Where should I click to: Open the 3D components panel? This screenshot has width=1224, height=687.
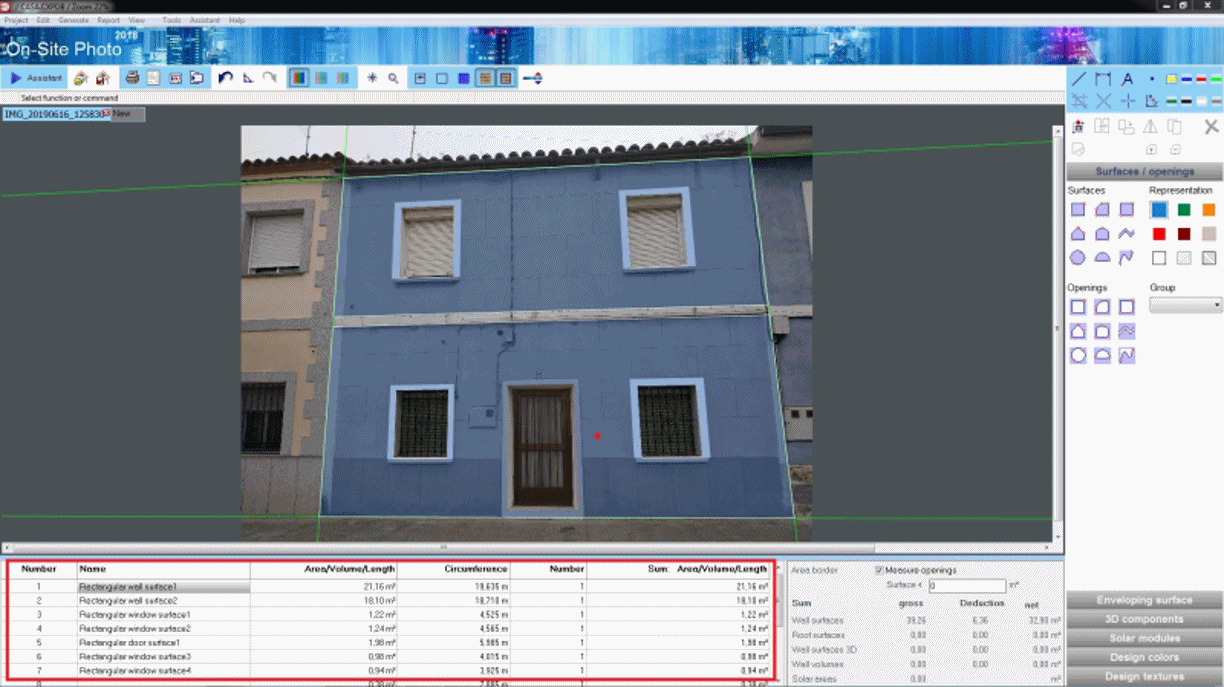point(1144,619)
